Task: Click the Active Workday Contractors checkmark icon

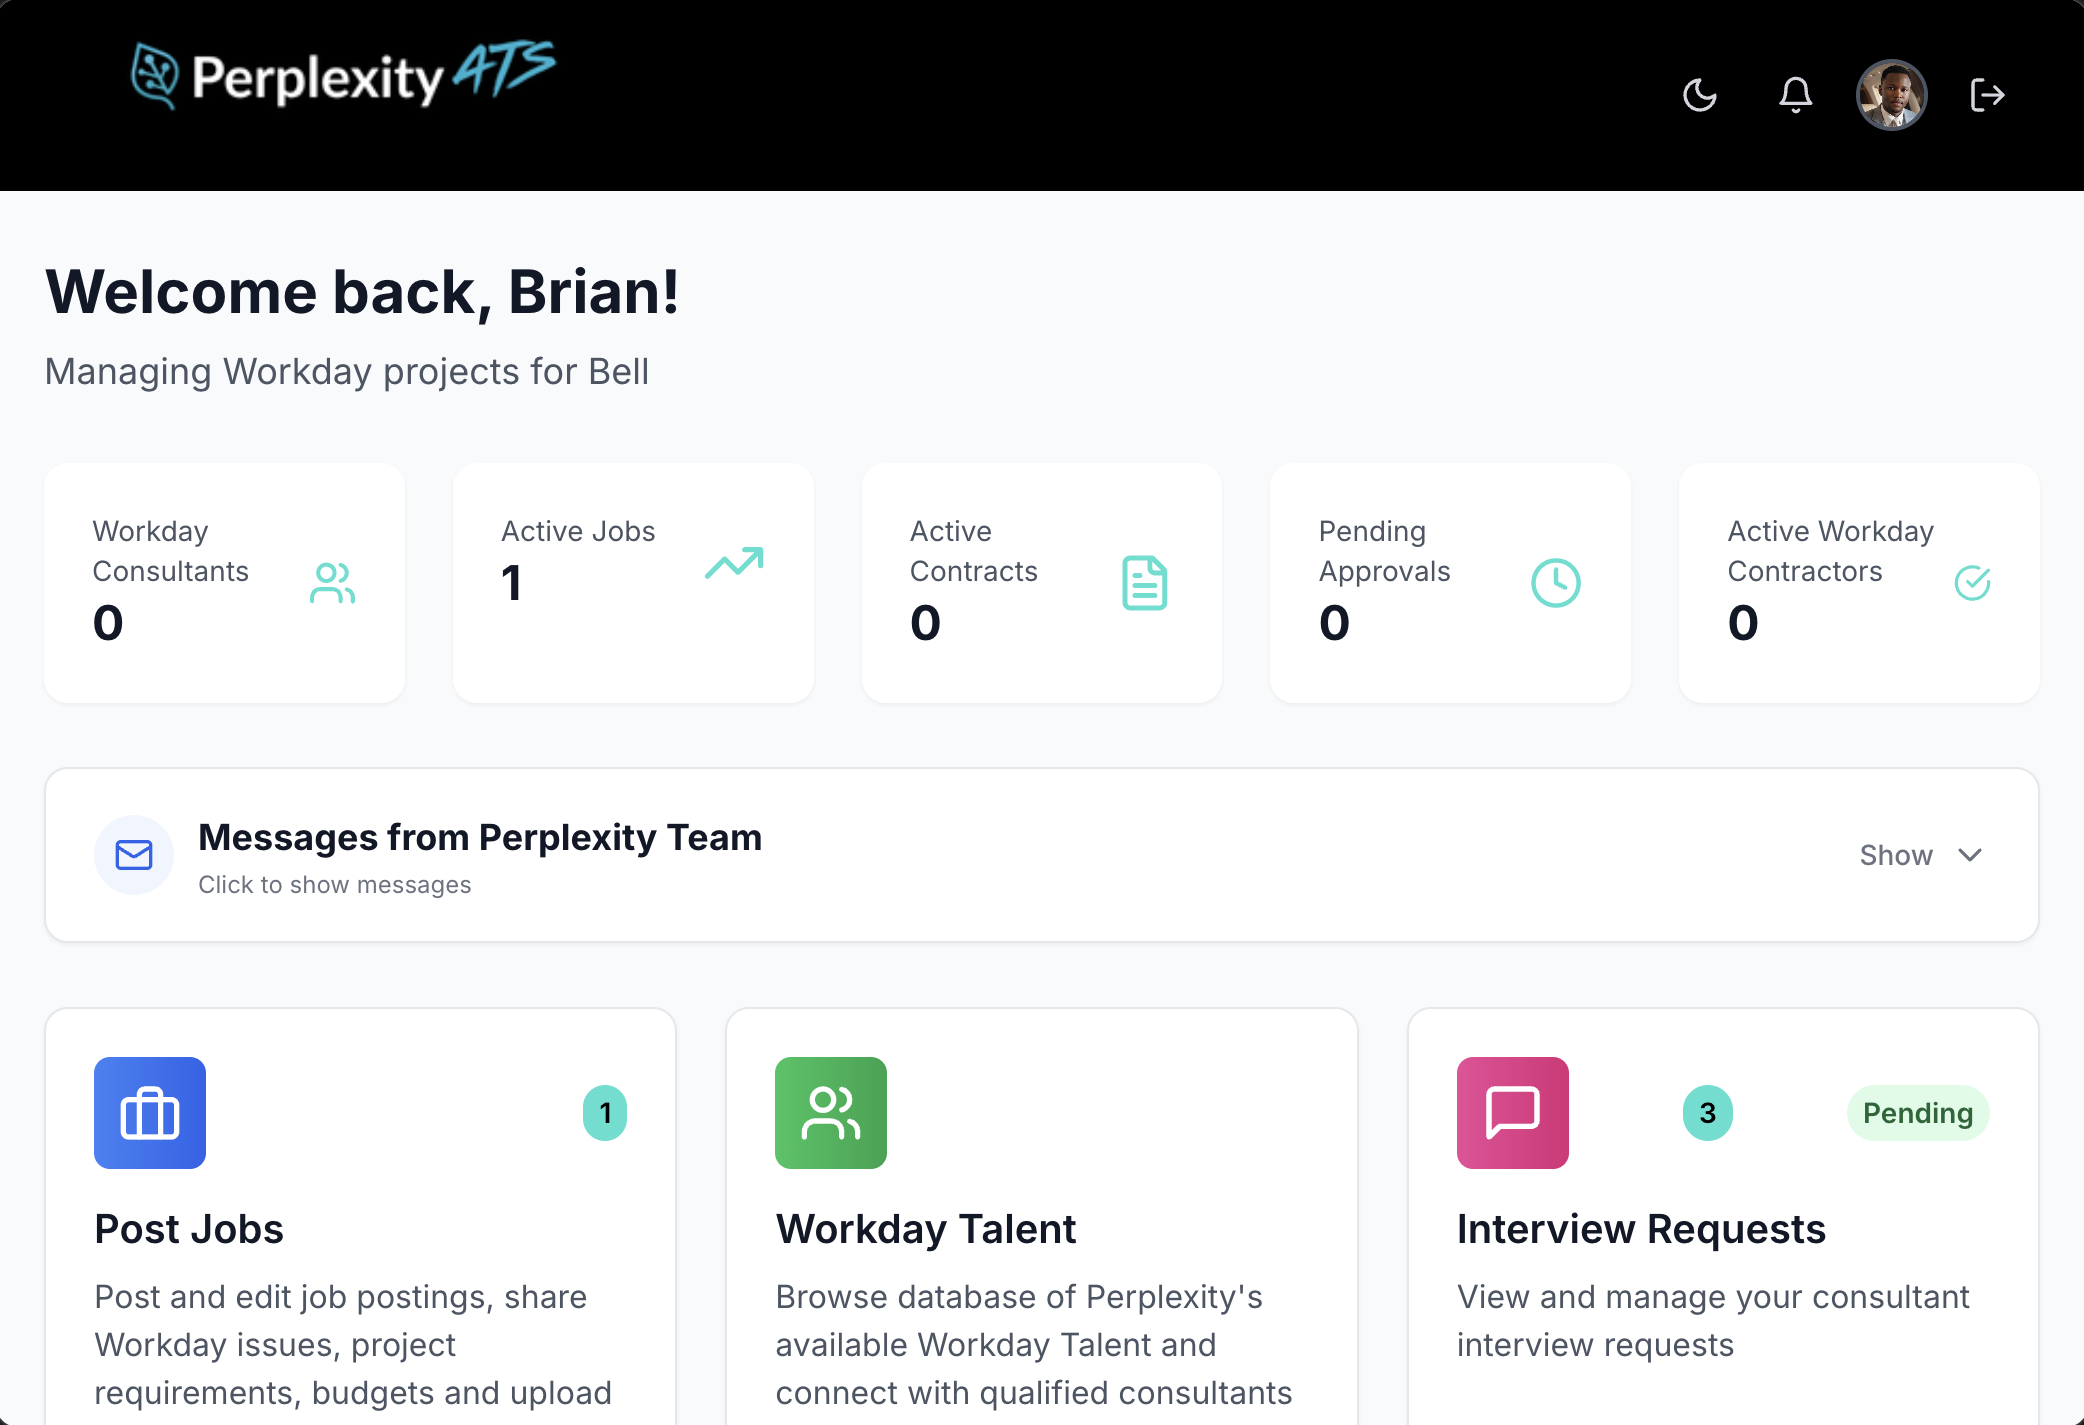Action: click(1973, 582)
